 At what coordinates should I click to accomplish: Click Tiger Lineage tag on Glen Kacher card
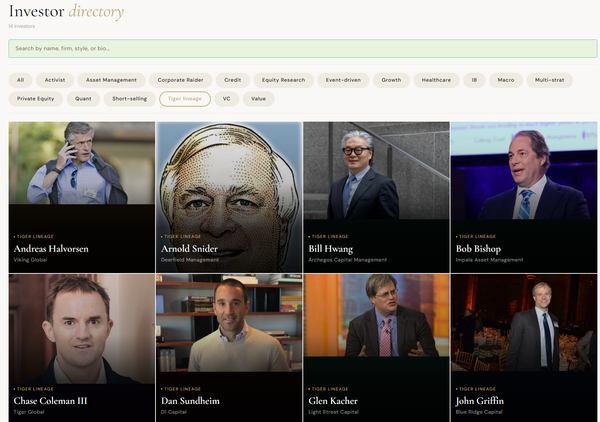pos(328,389)
